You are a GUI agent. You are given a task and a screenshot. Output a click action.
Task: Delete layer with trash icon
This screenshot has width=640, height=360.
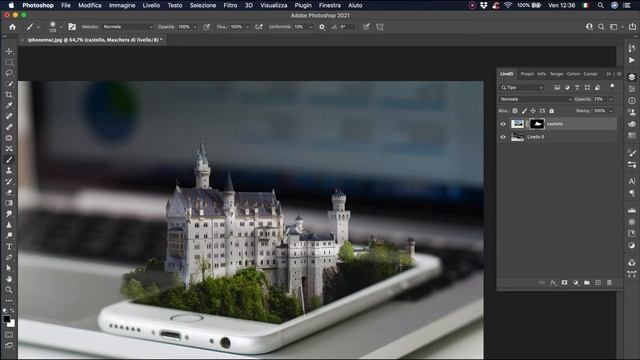[x=609, y=282]
